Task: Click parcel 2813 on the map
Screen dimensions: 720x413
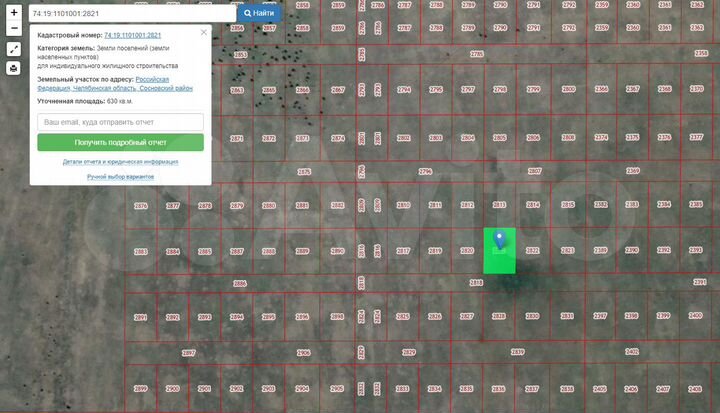Action: [500, 205]
